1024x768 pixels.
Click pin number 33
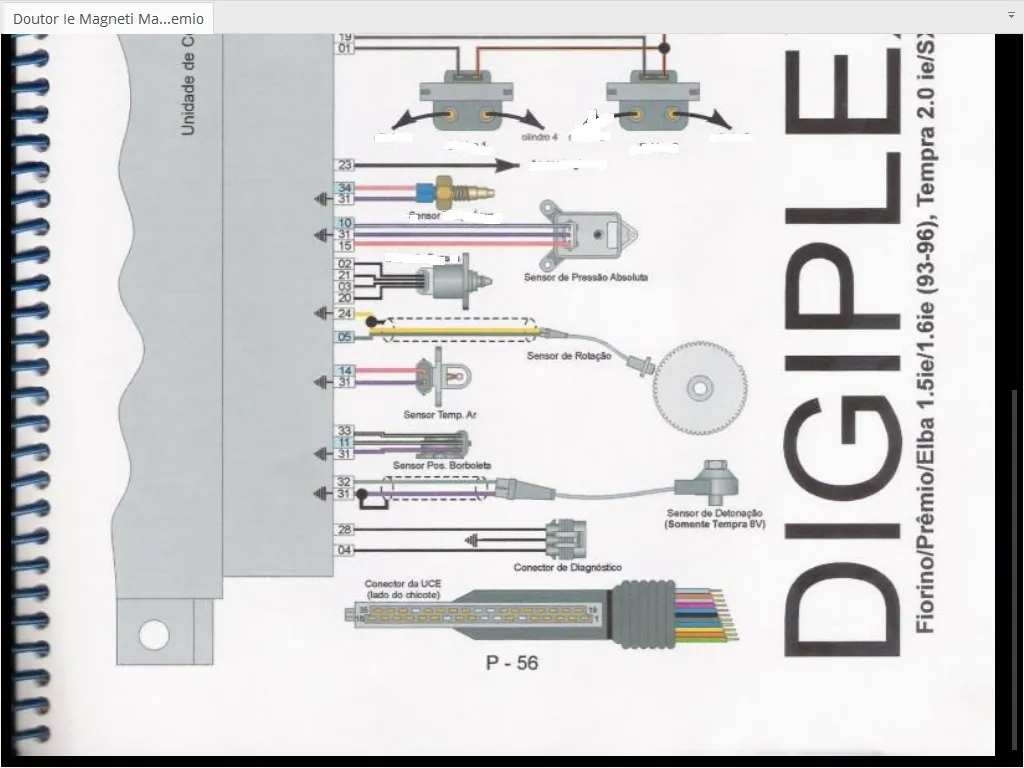pyautogui.click(x=345, y=431)
